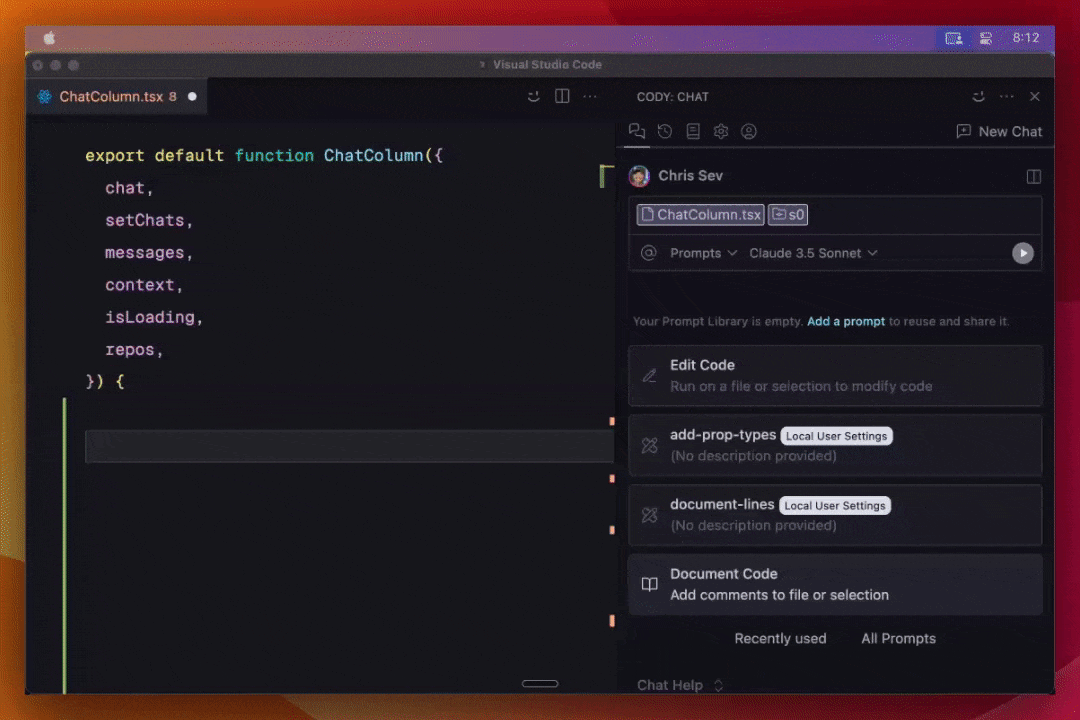Open chat panel More Actions ellipsis
The height and width of the screenshot is (720, 1080).
point(1006,96)
